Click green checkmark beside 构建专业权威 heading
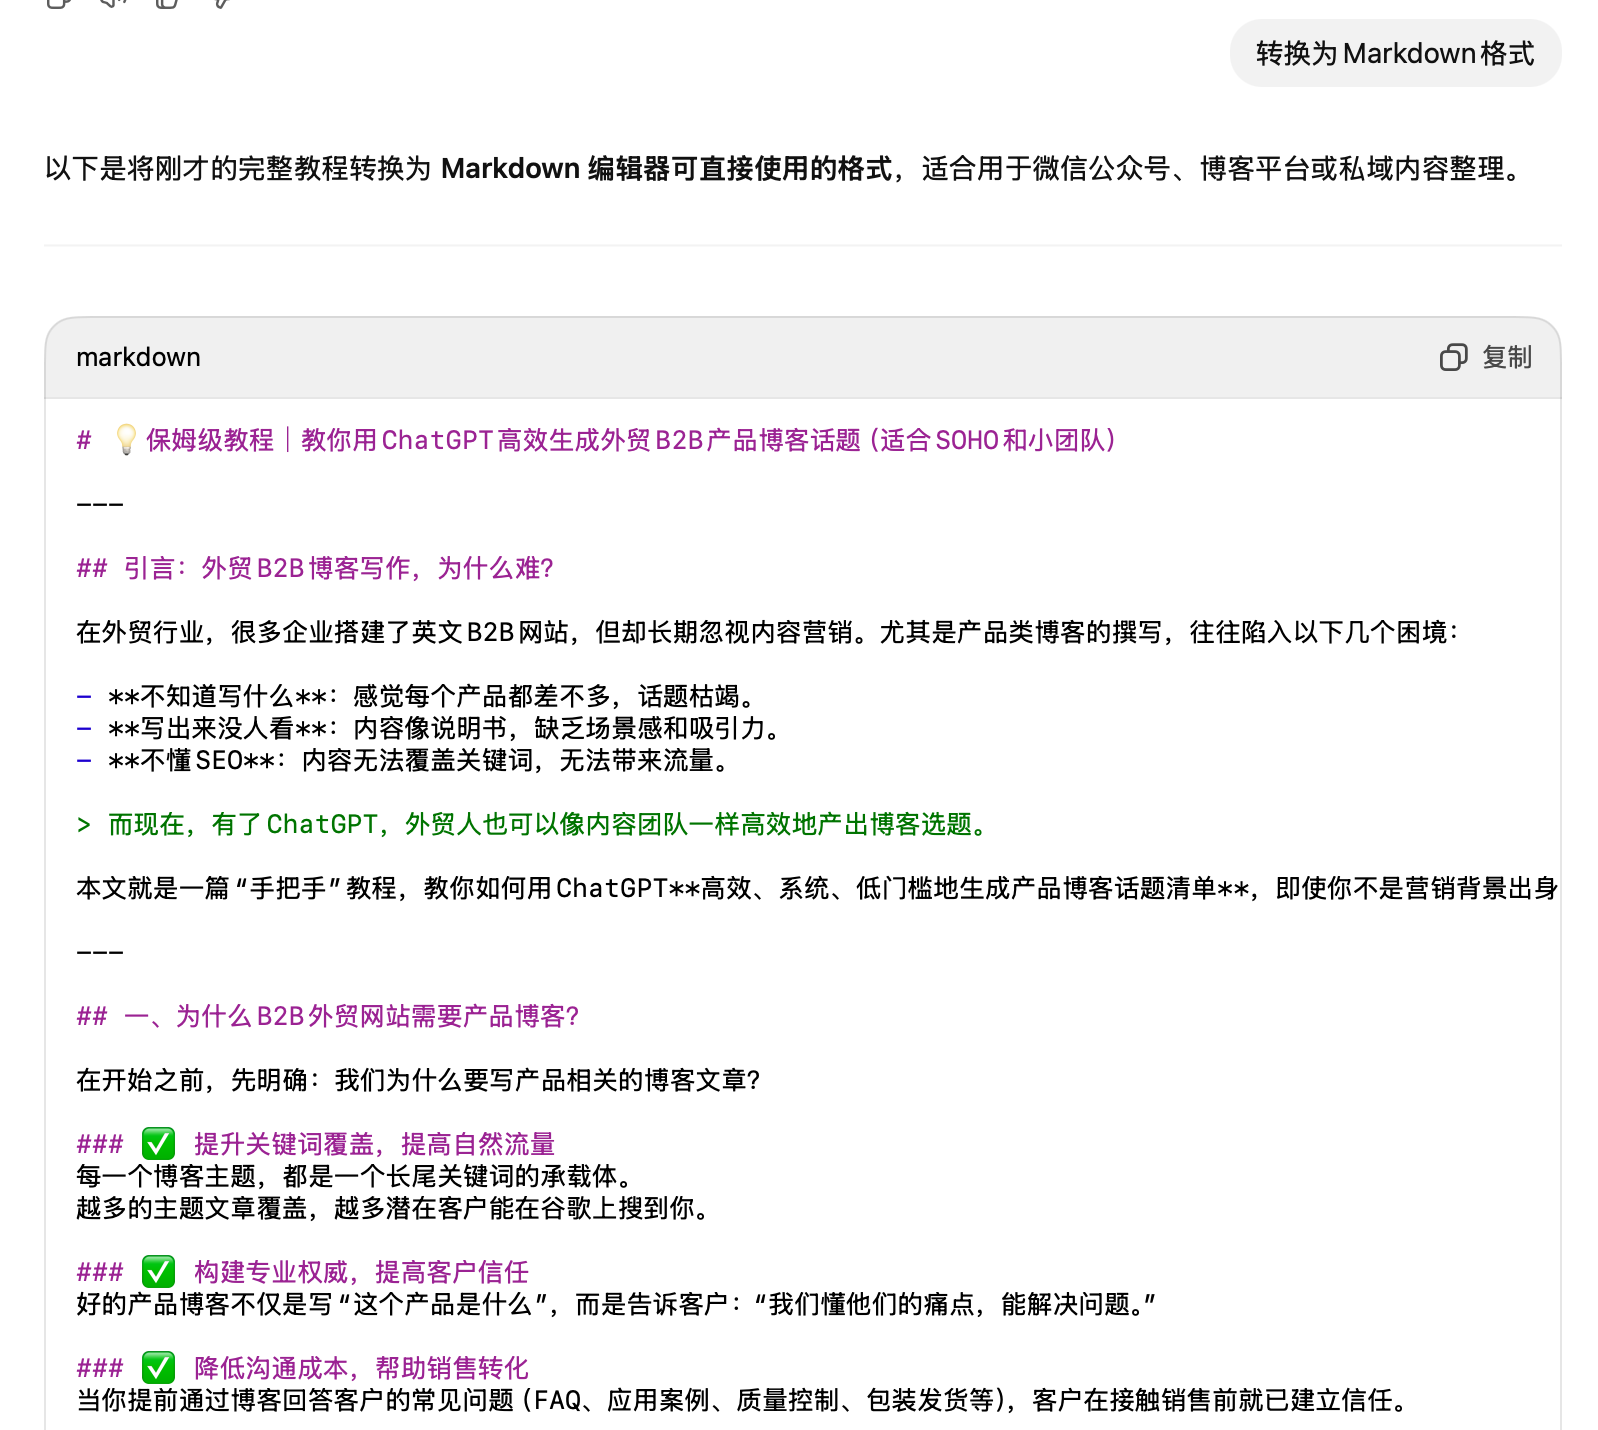 click(x=158, y=1271)
